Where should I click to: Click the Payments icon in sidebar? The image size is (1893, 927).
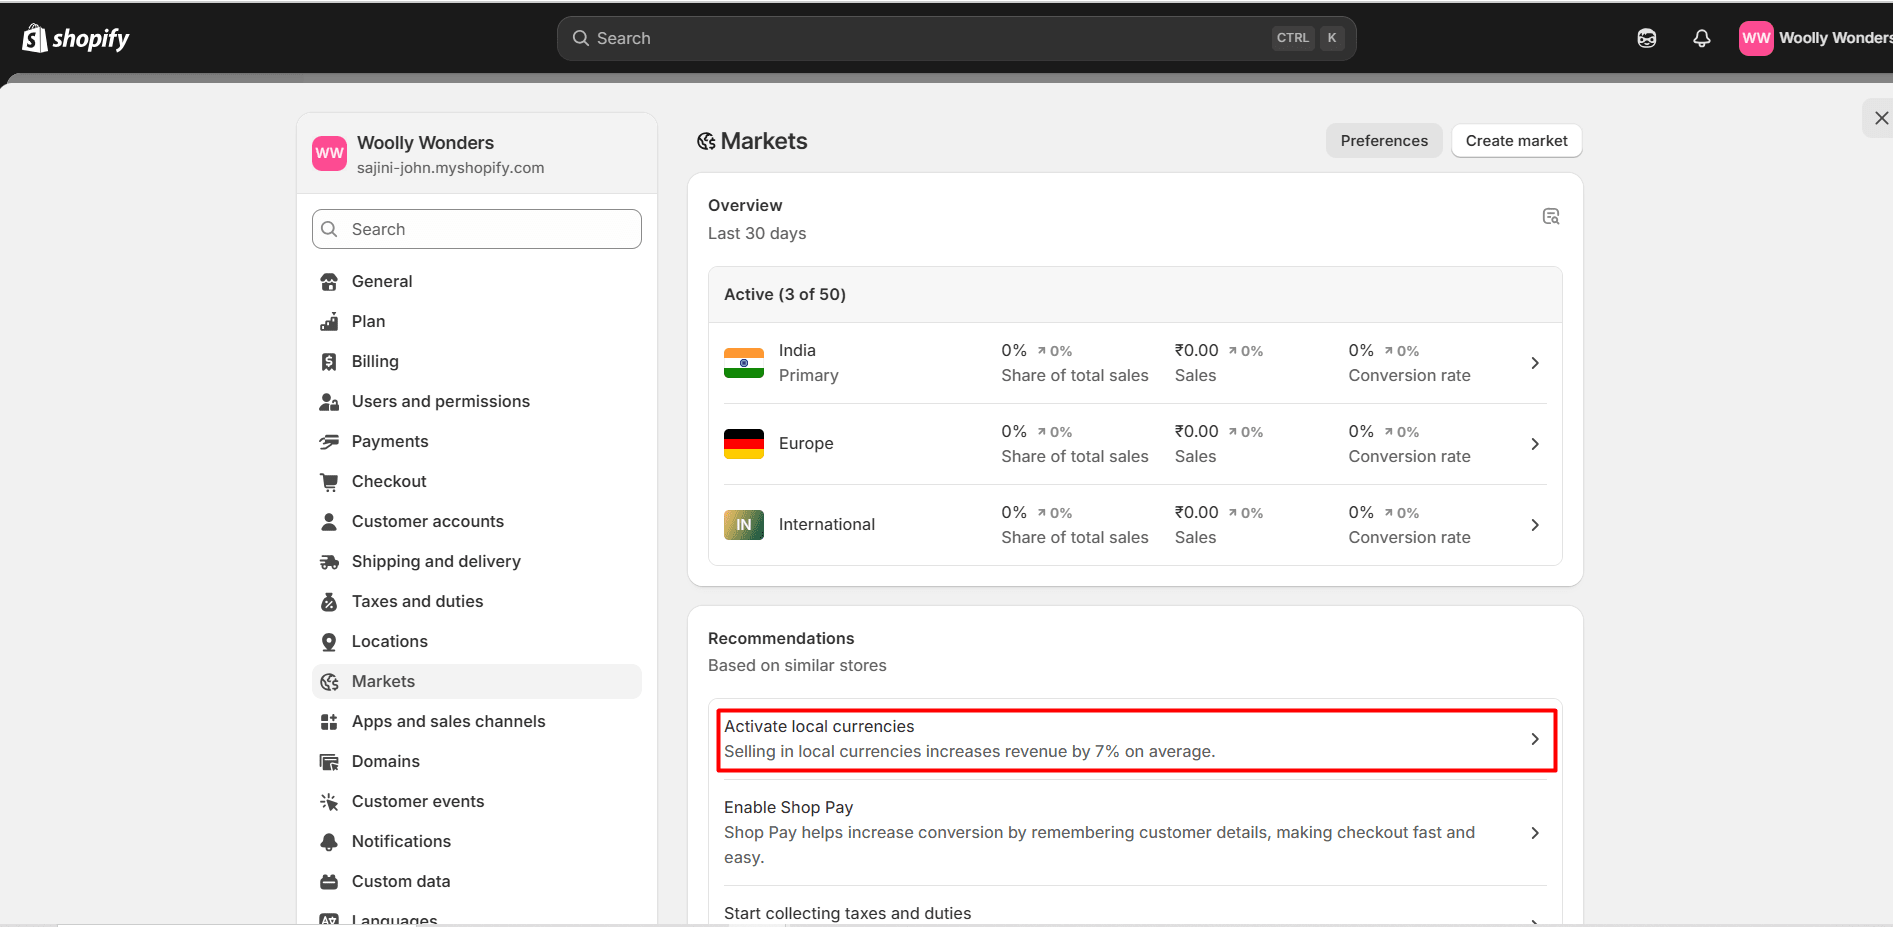pyautogui.click(x=329, y=442)
